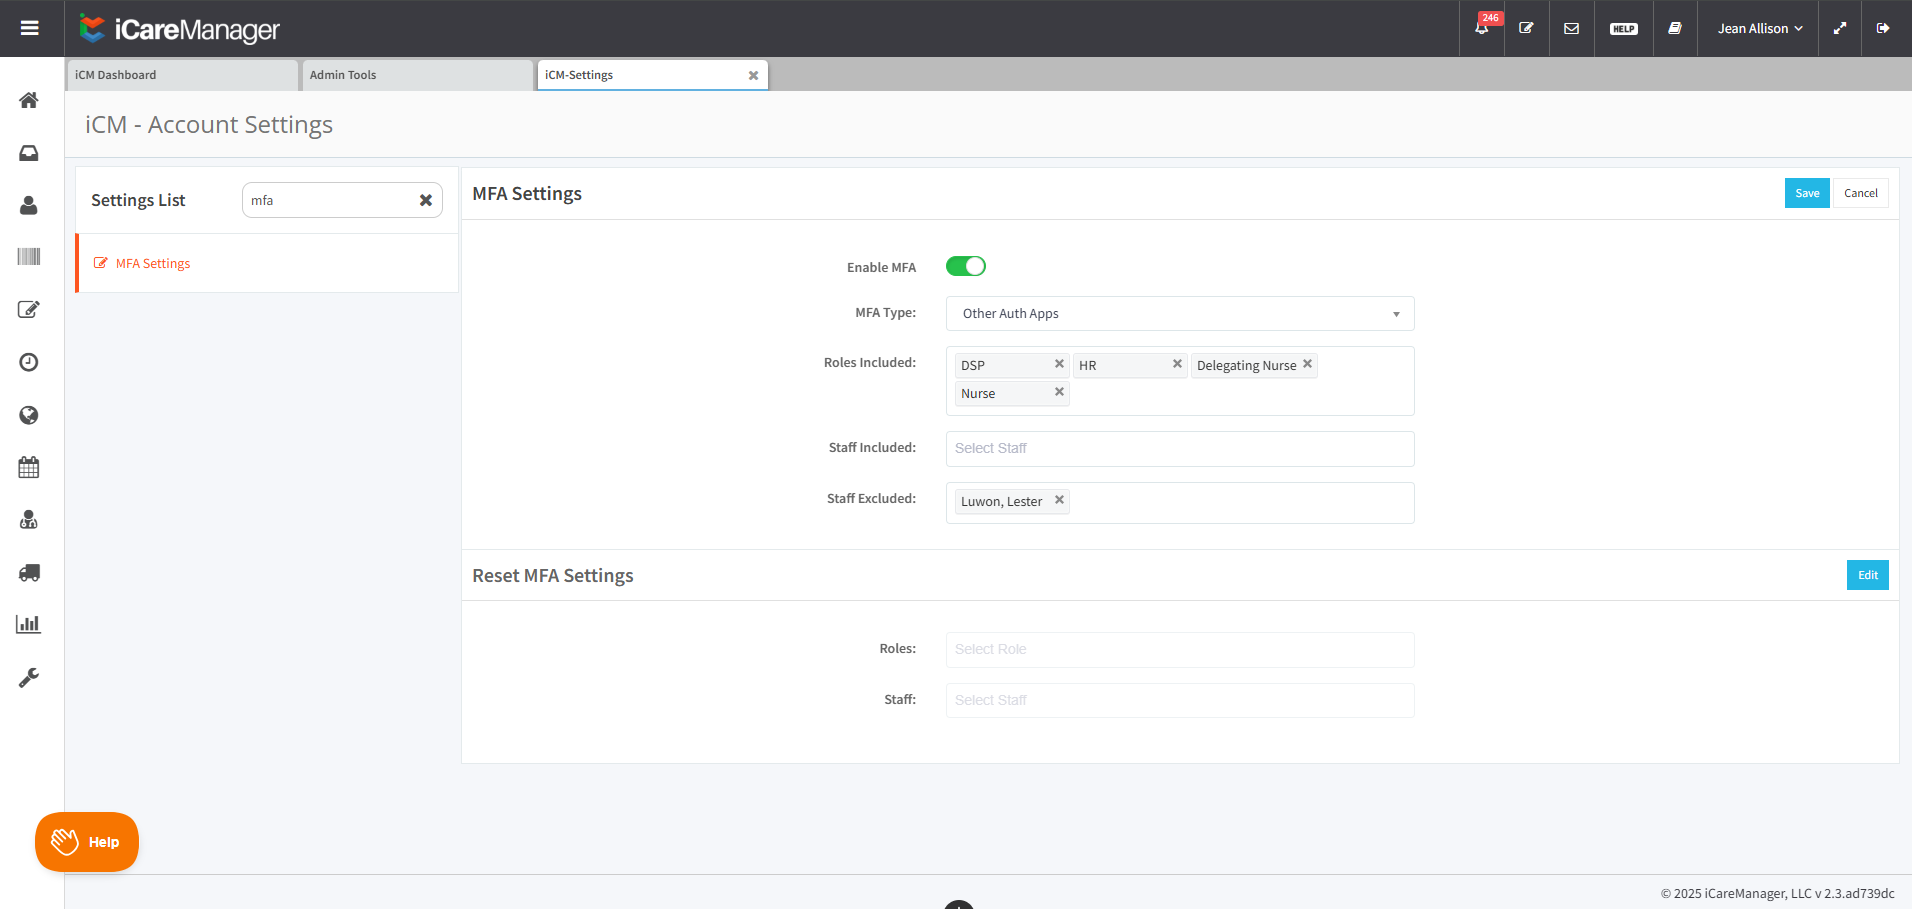Open the globe sidebar icon
The image size is (1912, 909).
(29, 415)
